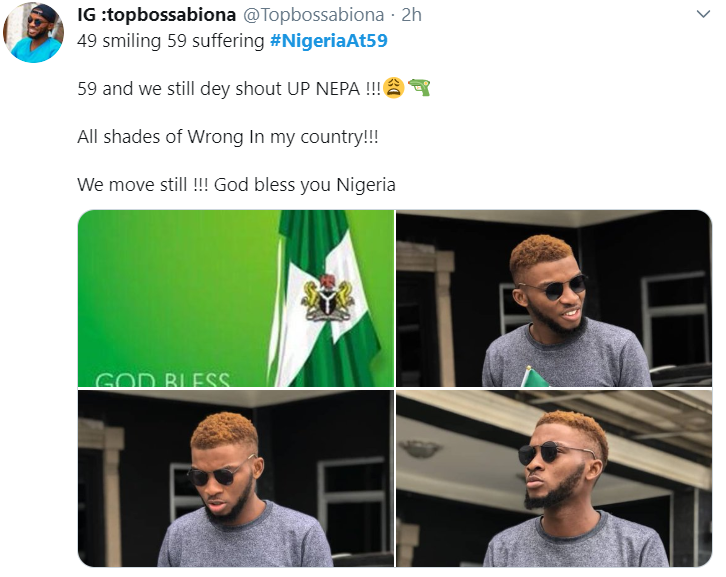
Task: Open the green Nigerian flag image
Action: (x=235, y=298)
